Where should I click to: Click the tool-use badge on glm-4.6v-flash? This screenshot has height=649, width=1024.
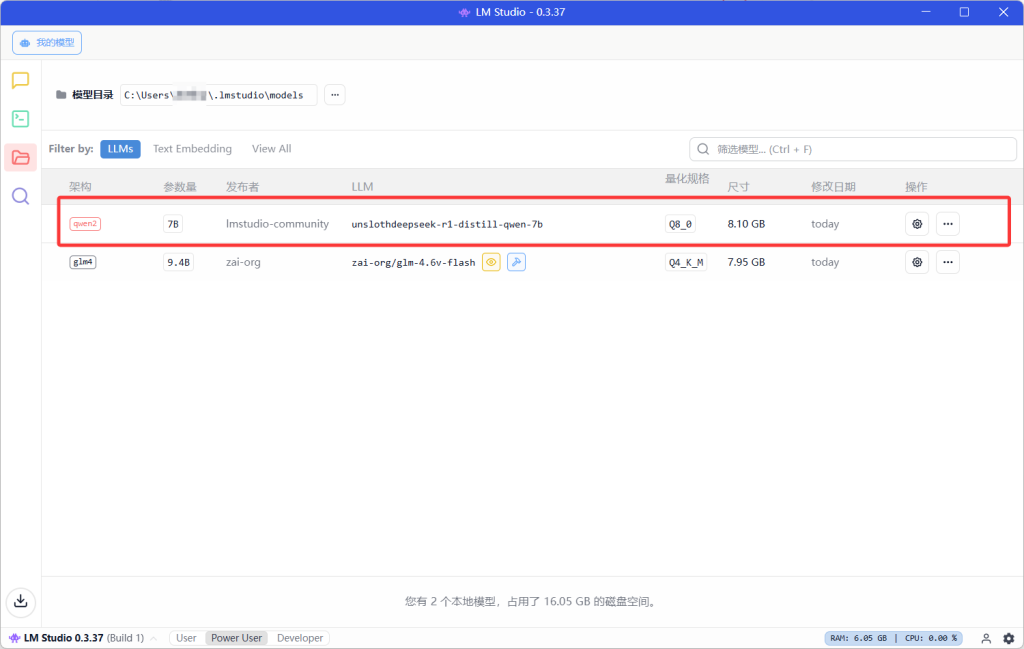click(x=516, y=262)
